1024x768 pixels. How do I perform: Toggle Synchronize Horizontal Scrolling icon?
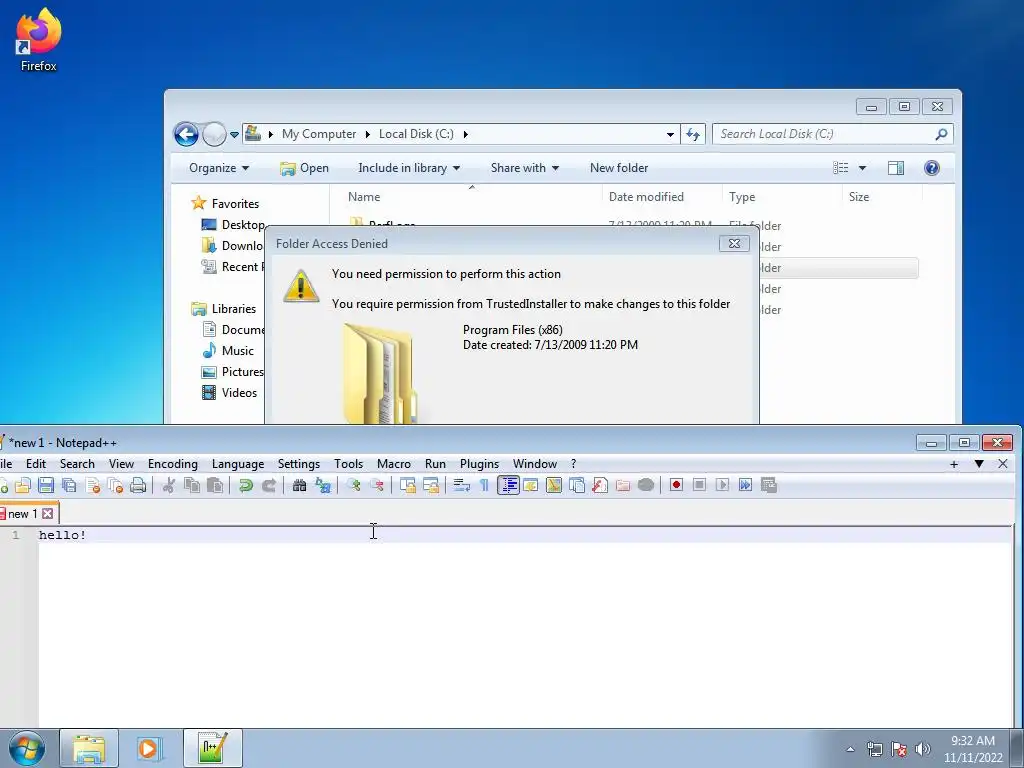tap(431, 485)
